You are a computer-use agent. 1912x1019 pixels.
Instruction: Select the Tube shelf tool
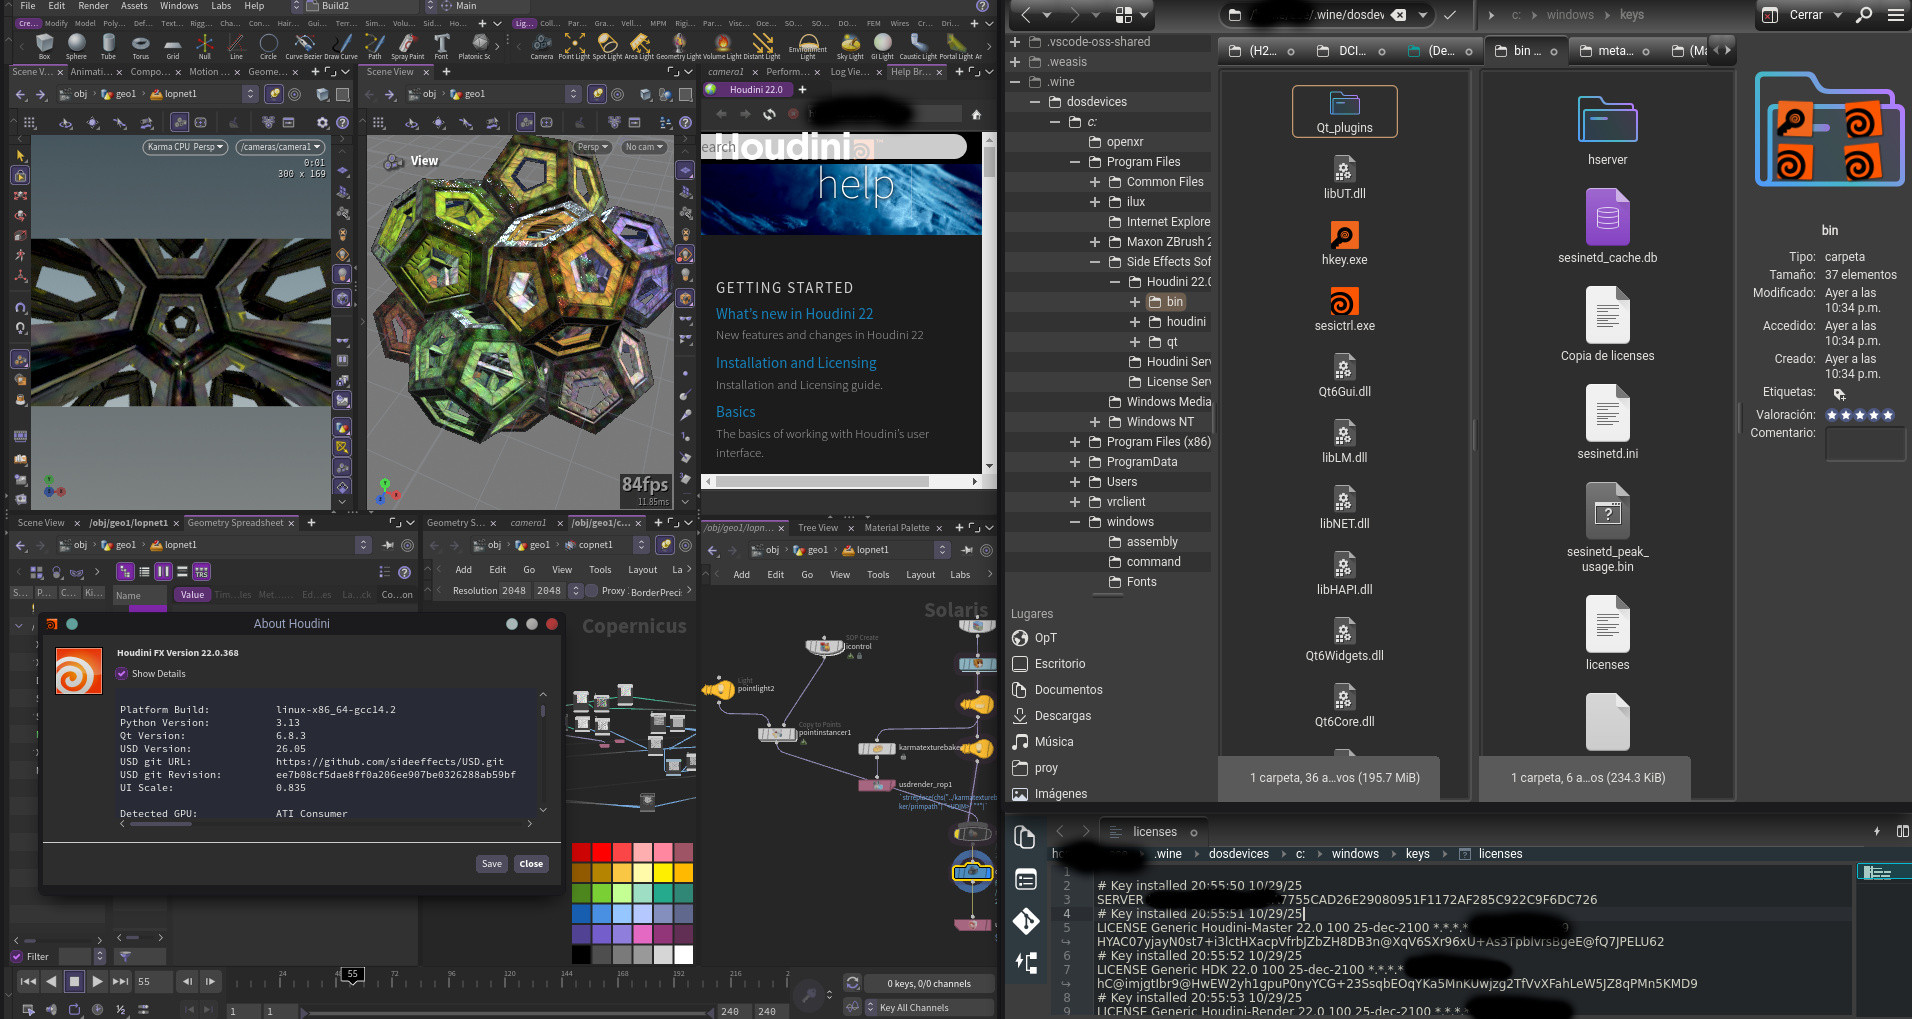[108, 45]
